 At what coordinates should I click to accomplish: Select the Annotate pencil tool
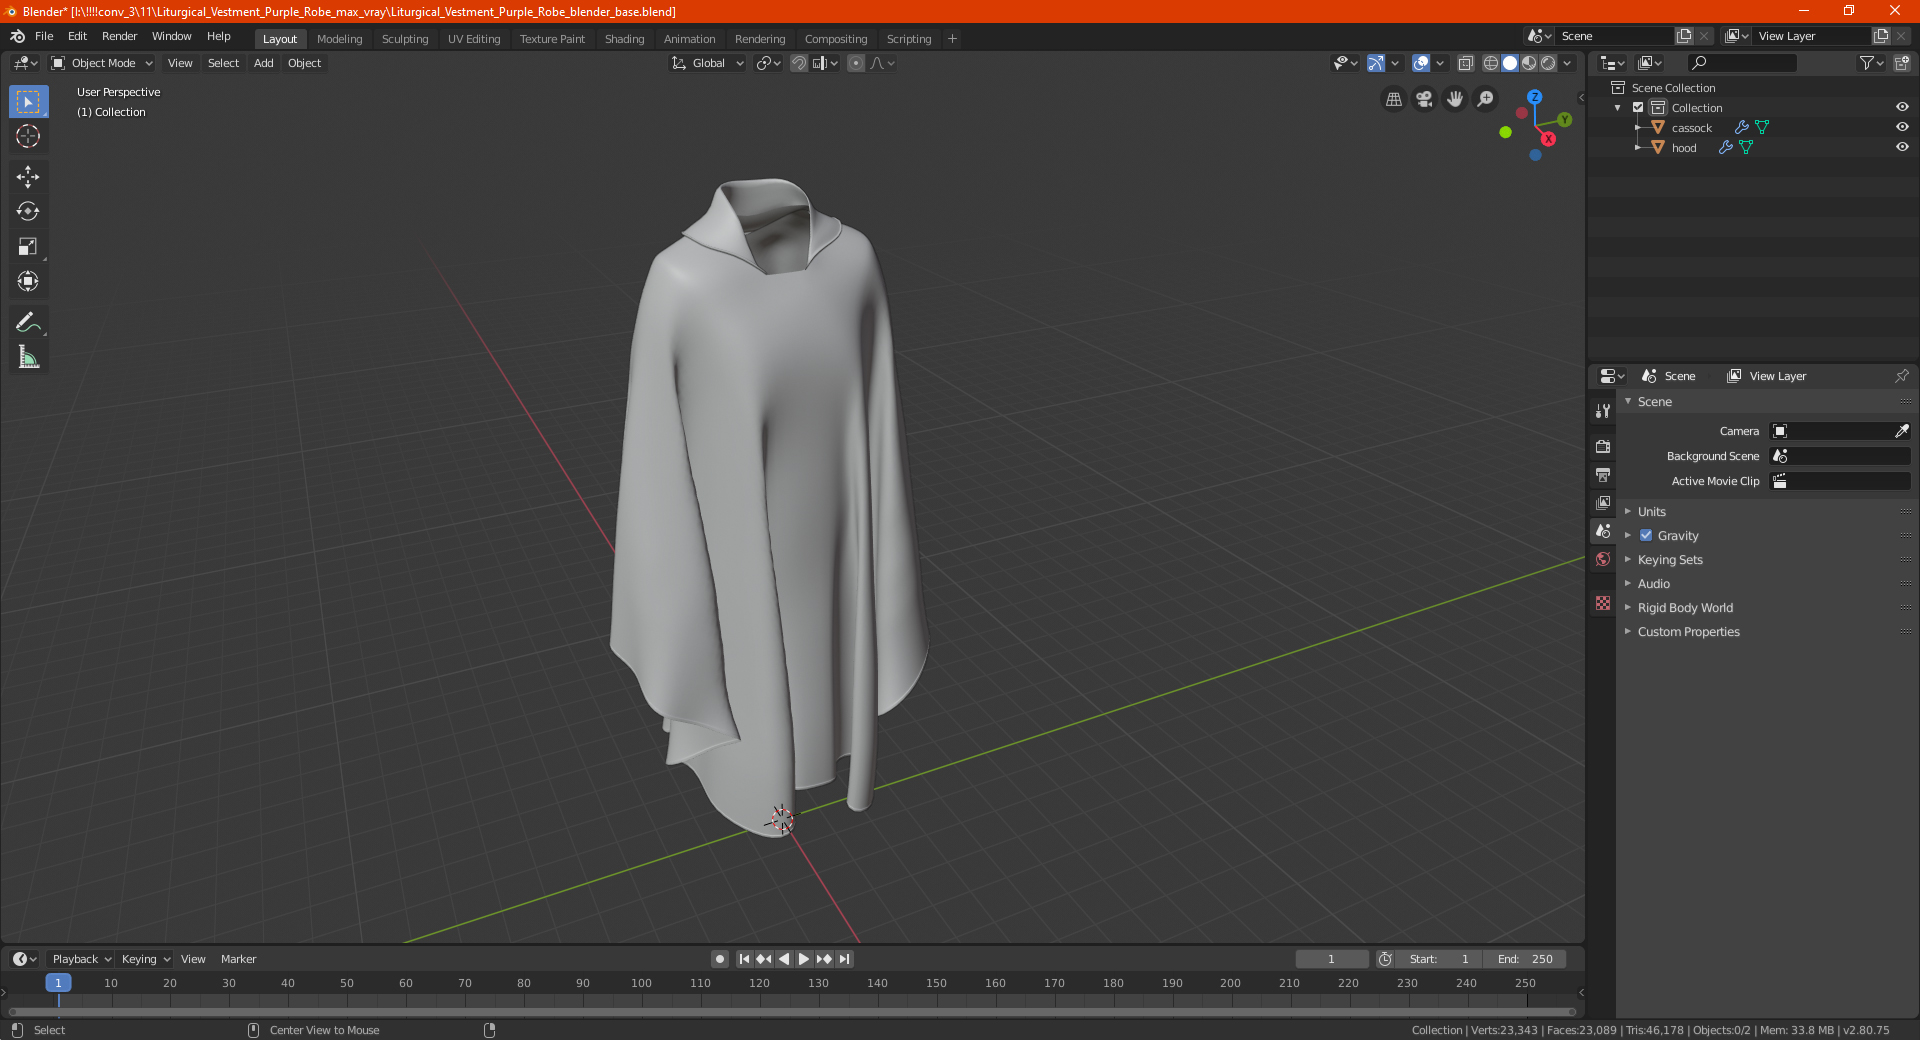[28, 322]
